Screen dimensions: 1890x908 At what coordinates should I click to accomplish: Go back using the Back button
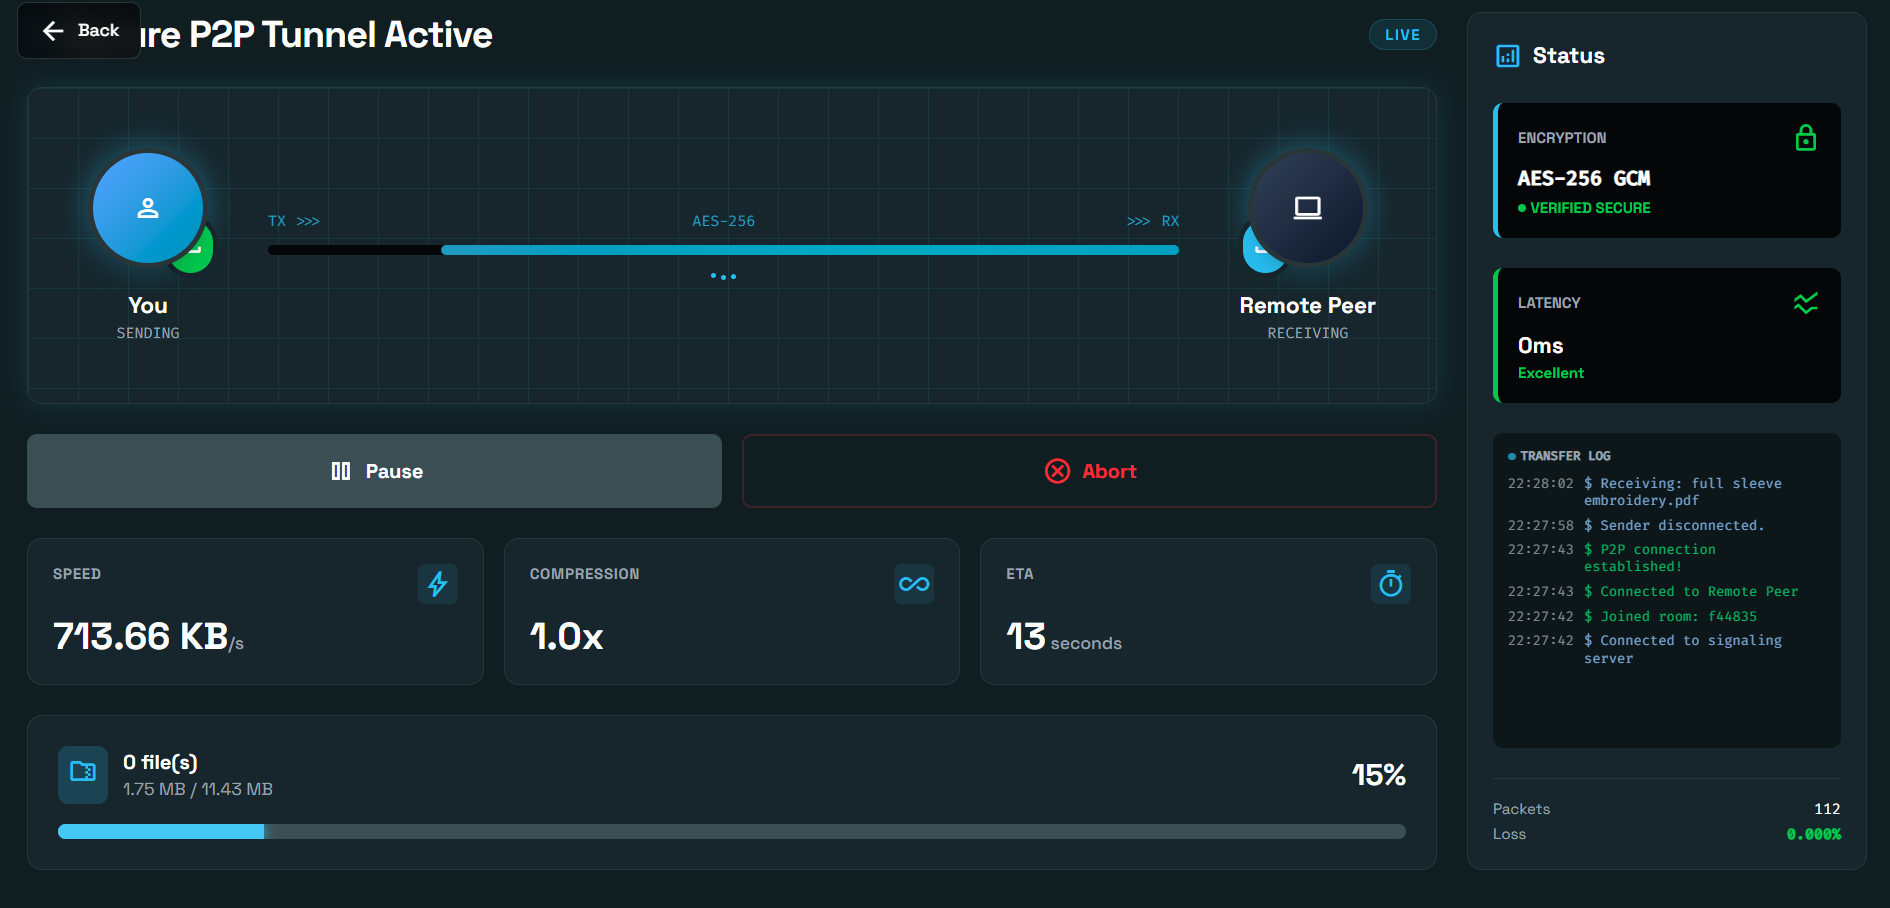pyautogui.click(x=79, y=31)
